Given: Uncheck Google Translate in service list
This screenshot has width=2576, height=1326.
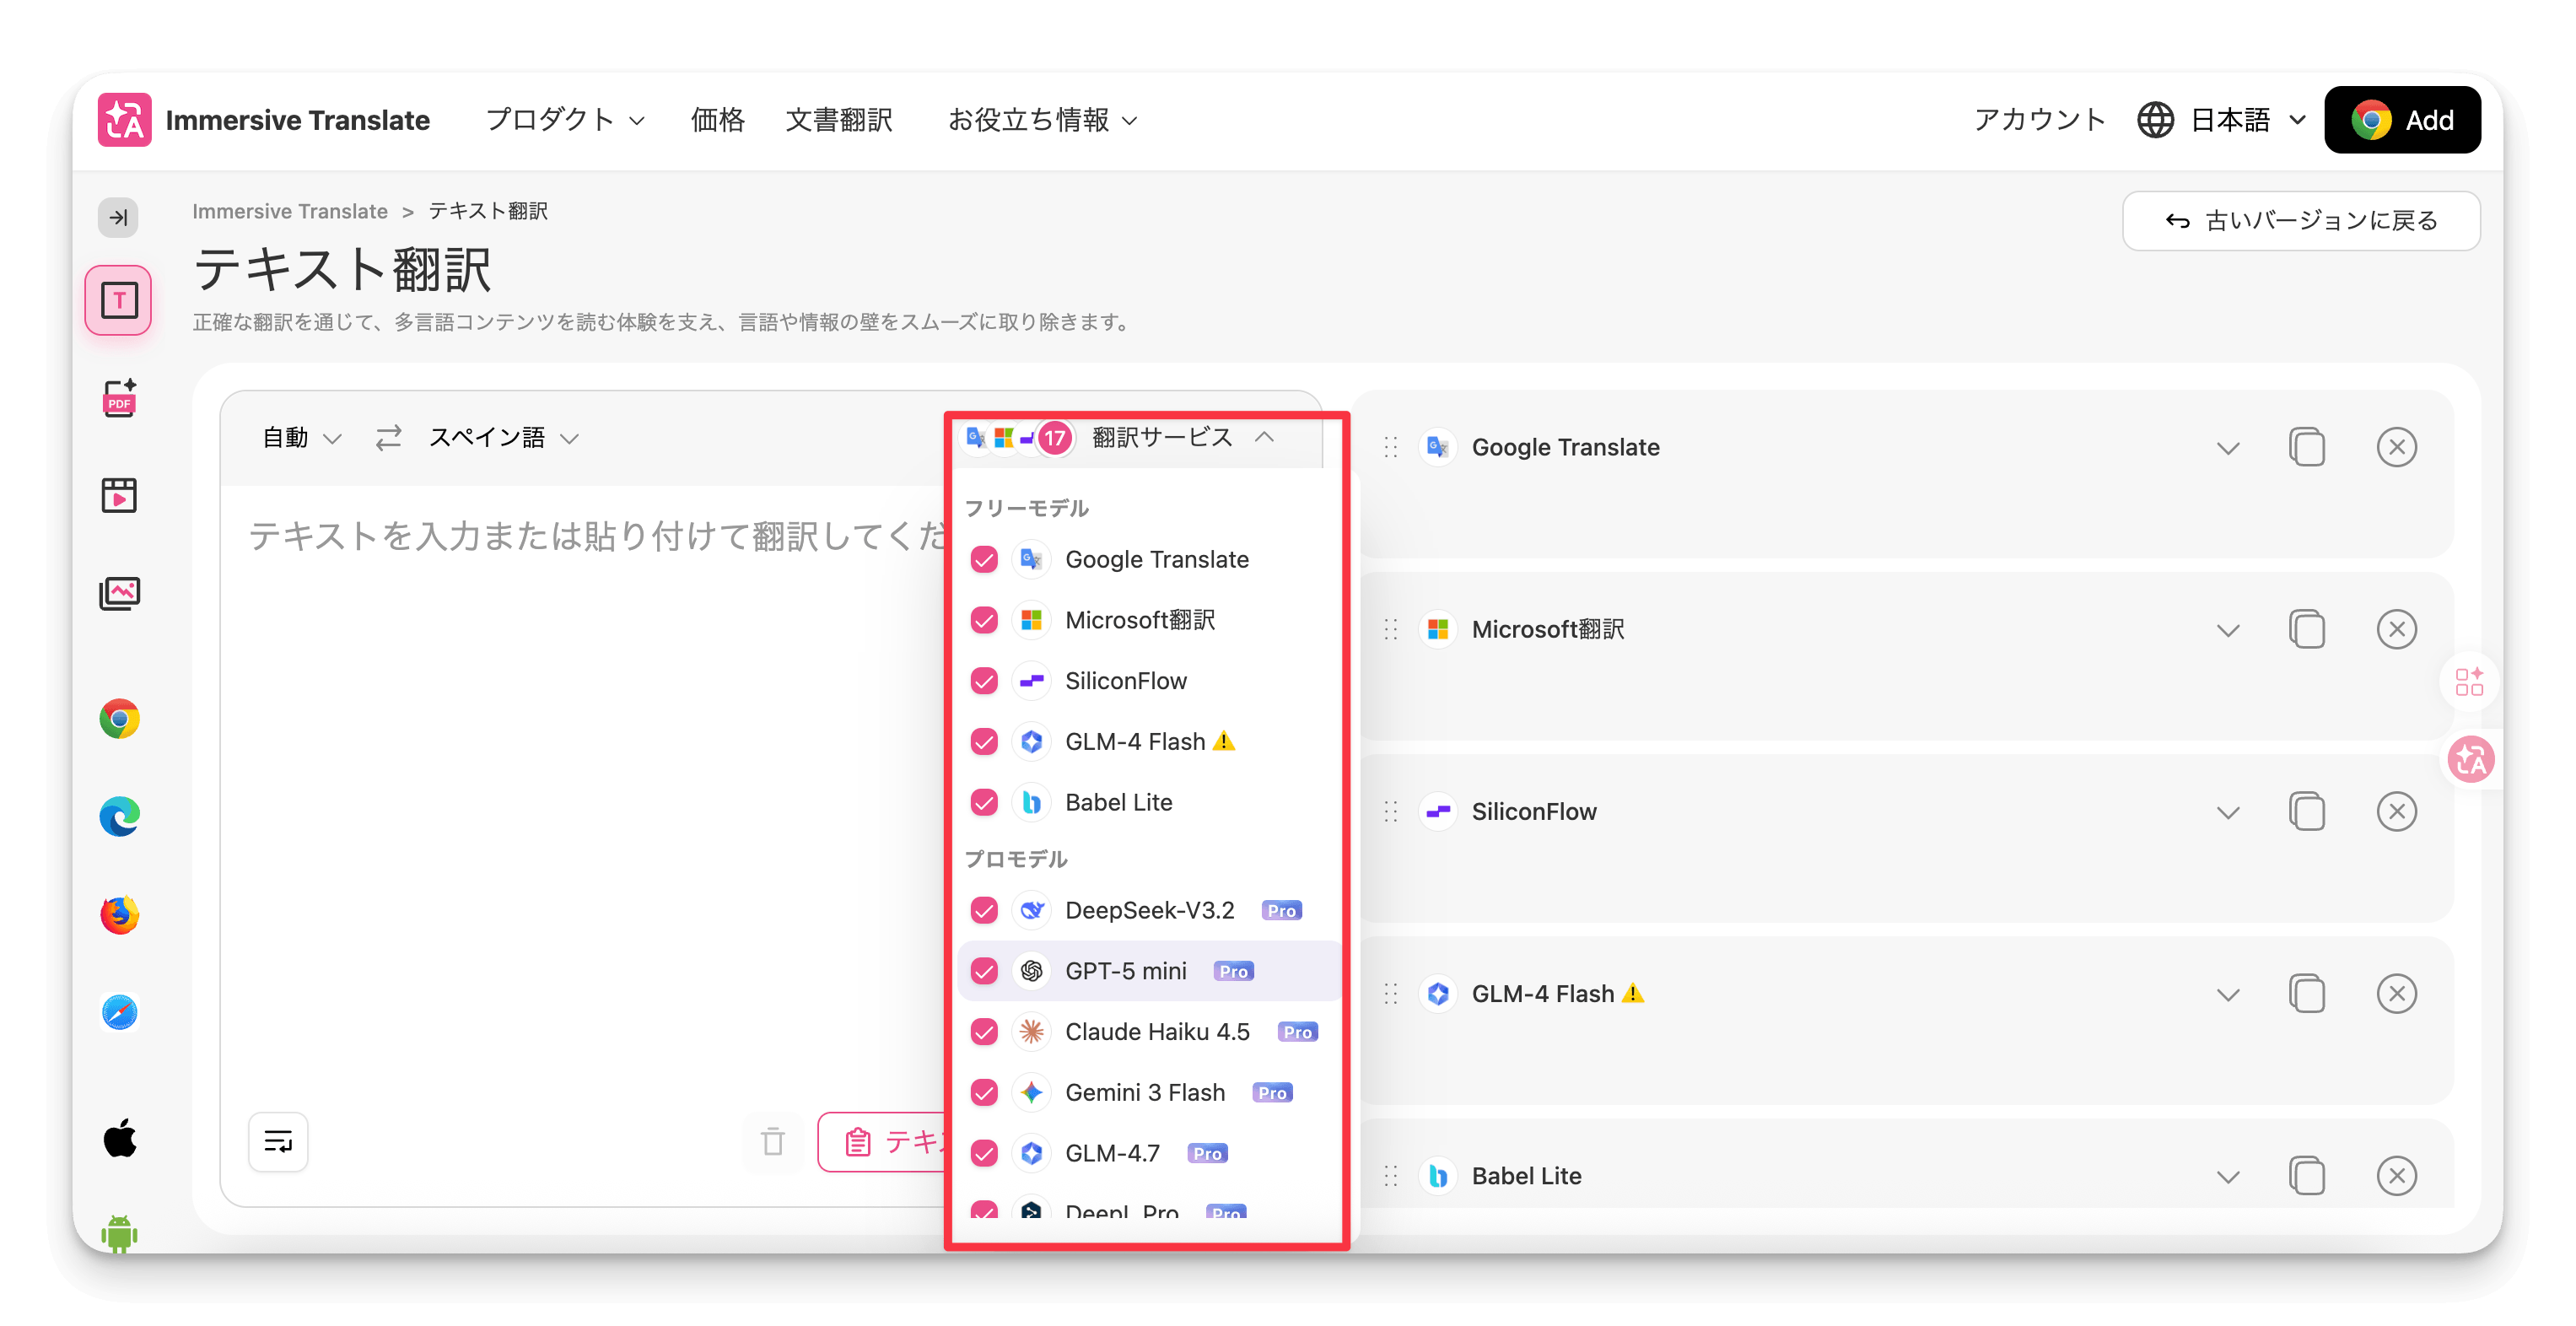Looking at the screenshot, I should [x=984, y=559].
